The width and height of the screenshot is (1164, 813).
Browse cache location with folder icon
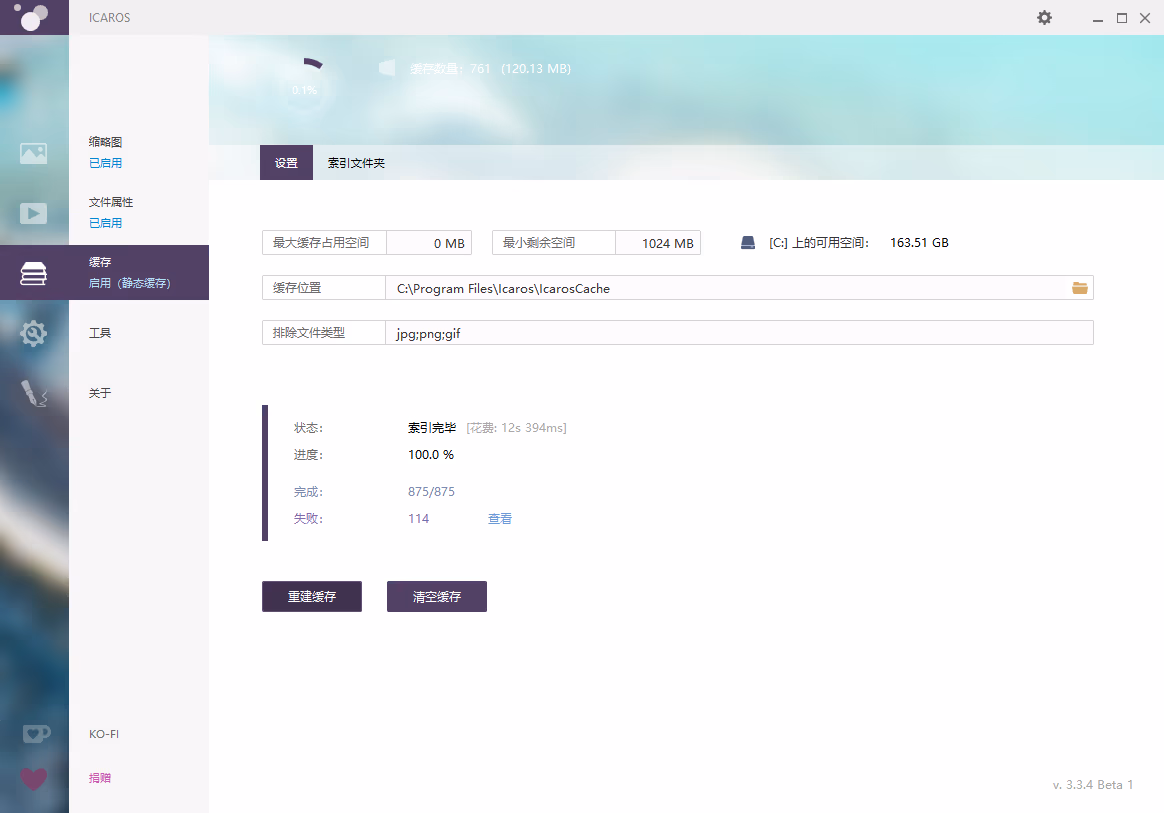pos(1080,288)
